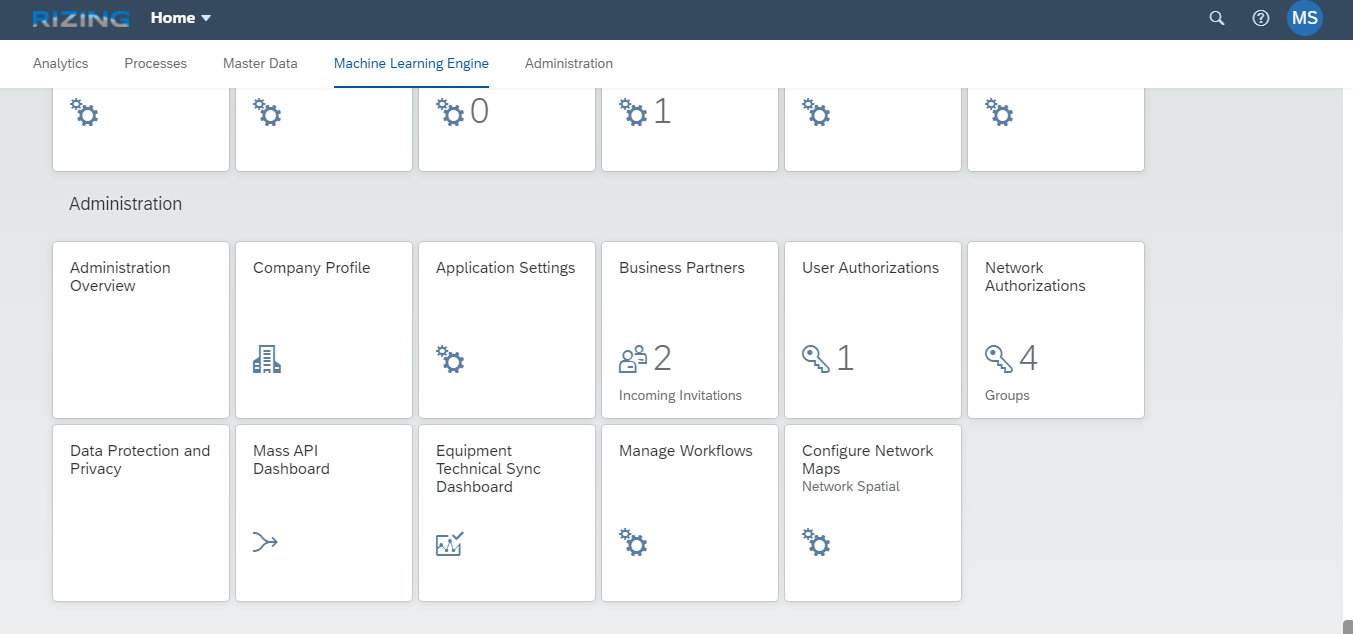The image size is (1353, 634).
Task: Click the Mass API Dashboard merge-arrow icon
Action: (x=265, y=543)
